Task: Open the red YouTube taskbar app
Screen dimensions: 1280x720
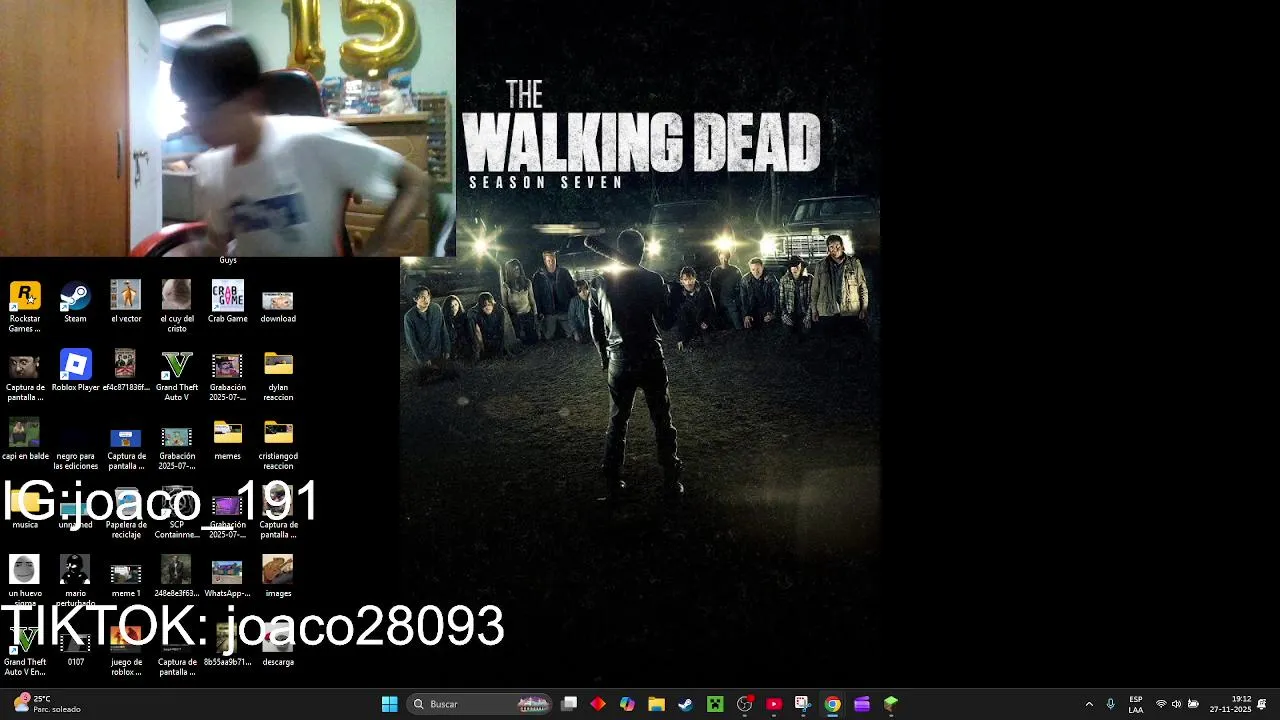Action: (773, 704)
